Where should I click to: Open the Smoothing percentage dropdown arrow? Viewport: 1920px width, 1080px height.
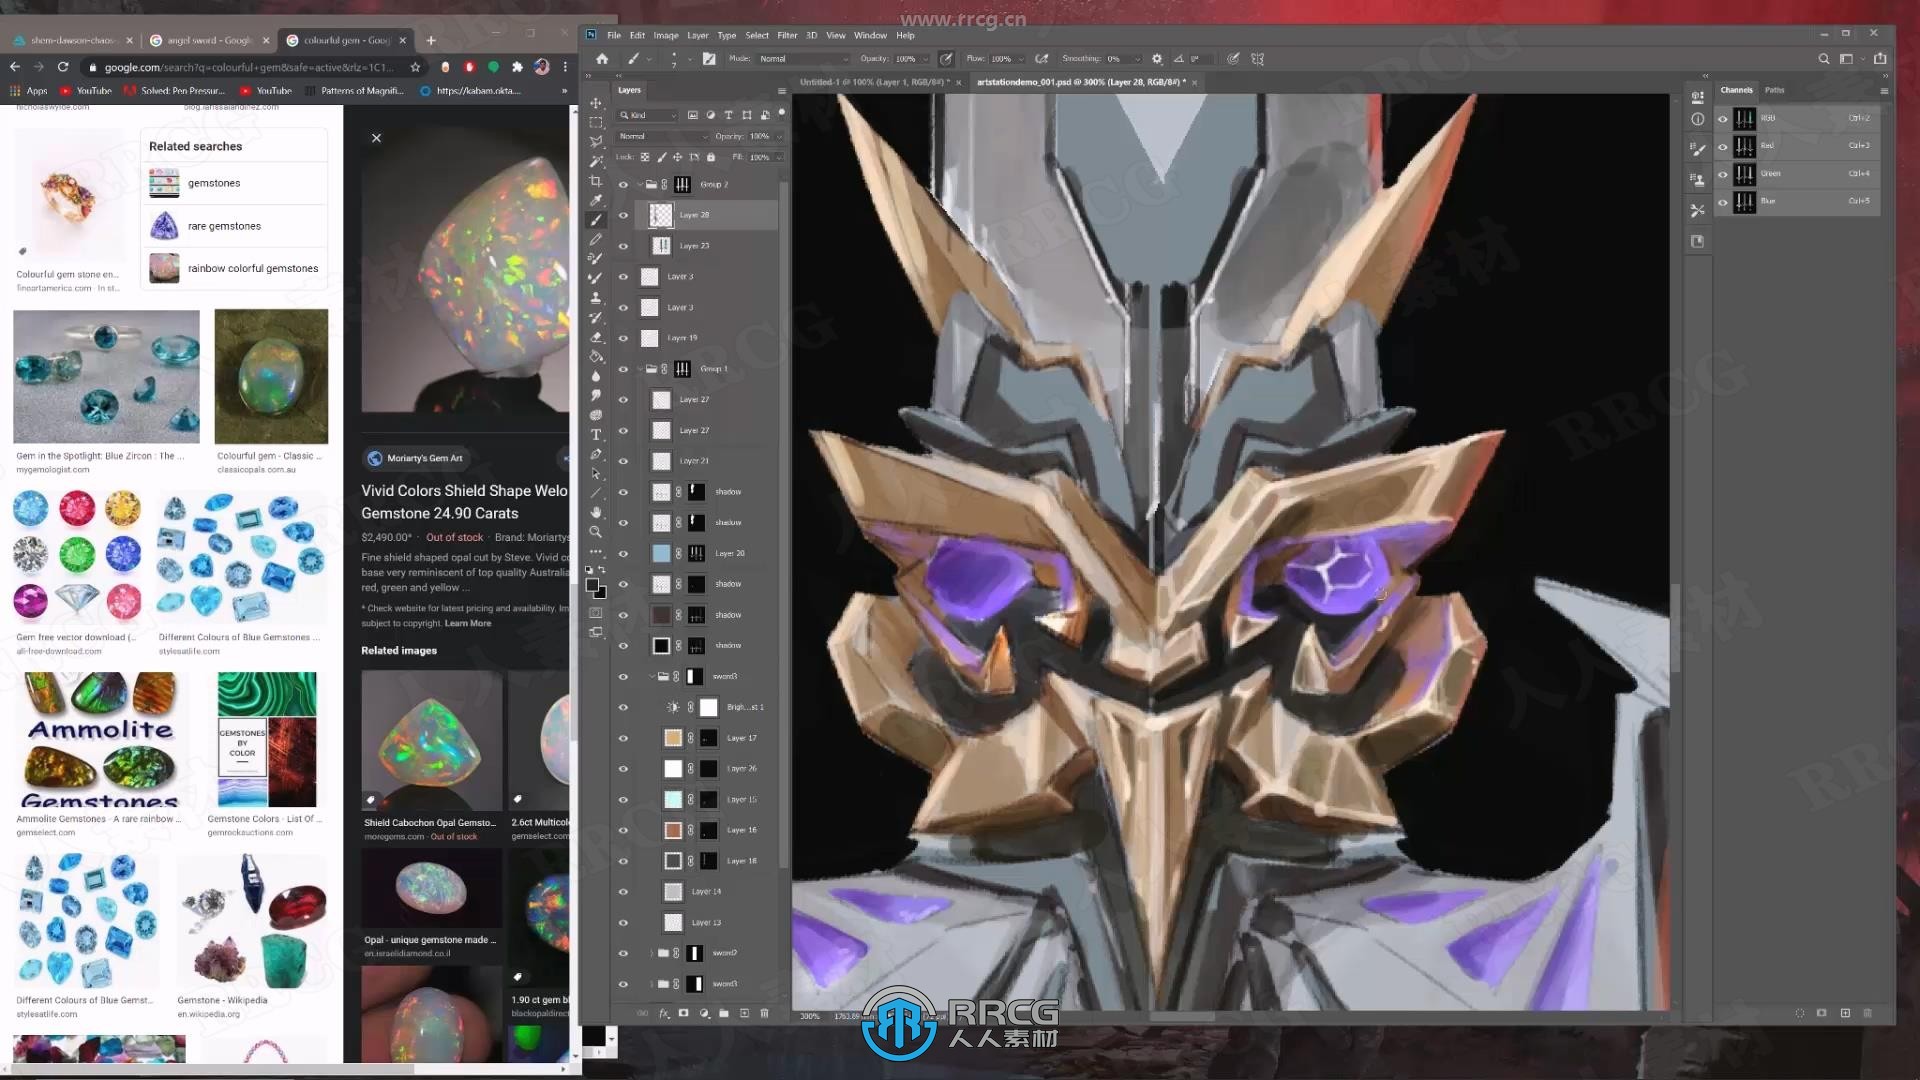(x=1137, y=59)
